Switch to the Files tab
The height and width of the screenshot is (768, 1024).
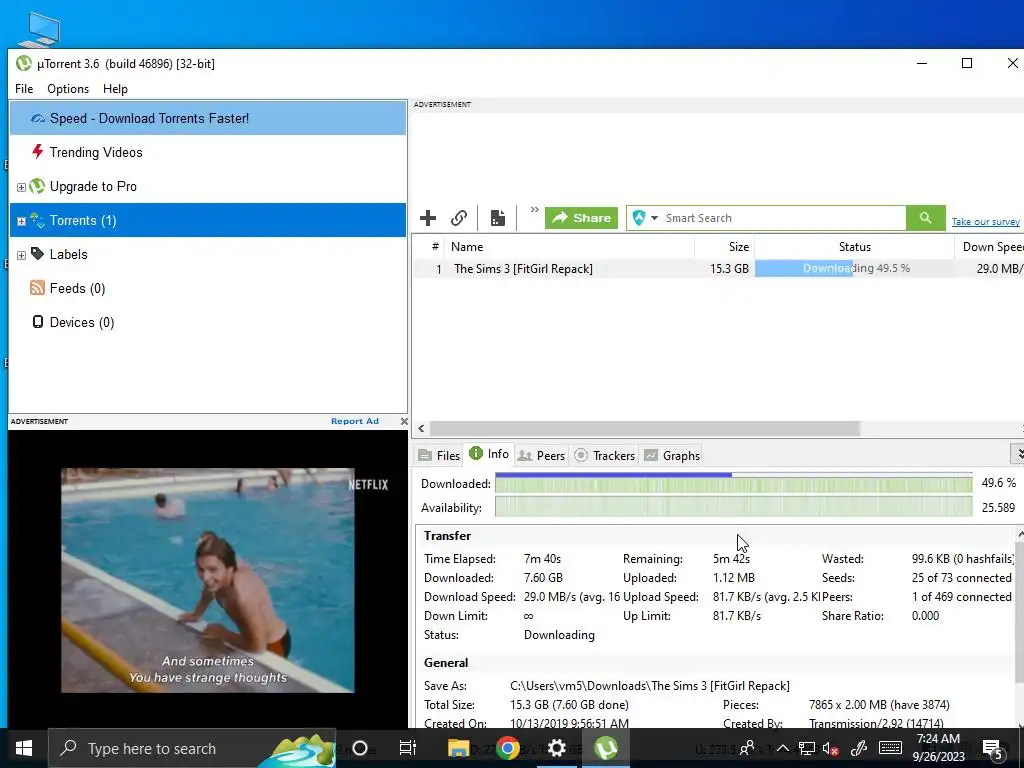coord(440,456)
